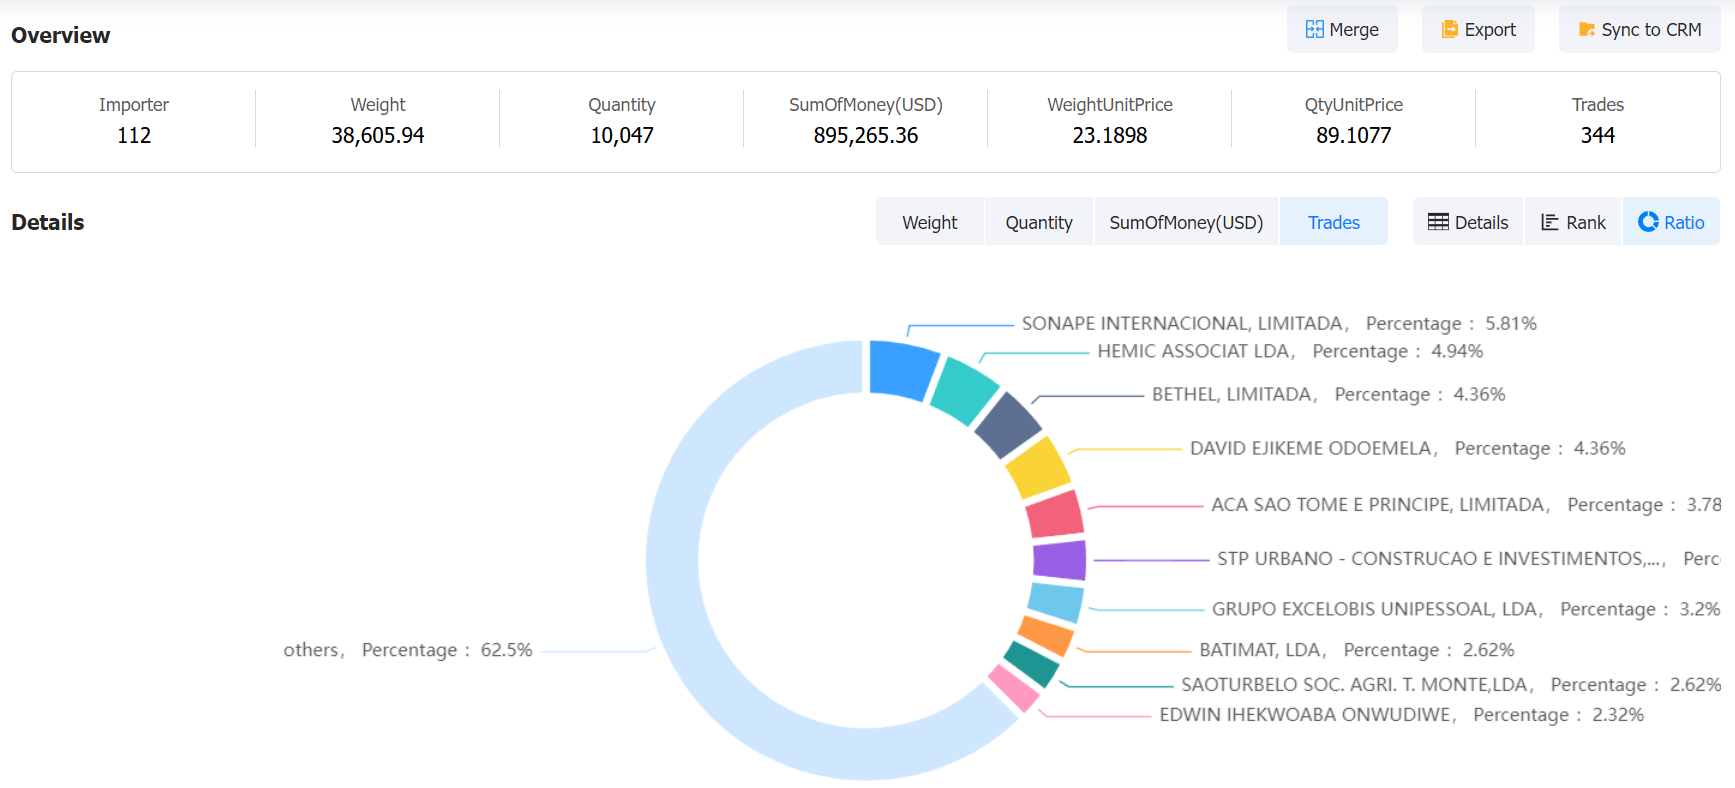Click the Ratio donut icon

click(x=1648, y=222)
